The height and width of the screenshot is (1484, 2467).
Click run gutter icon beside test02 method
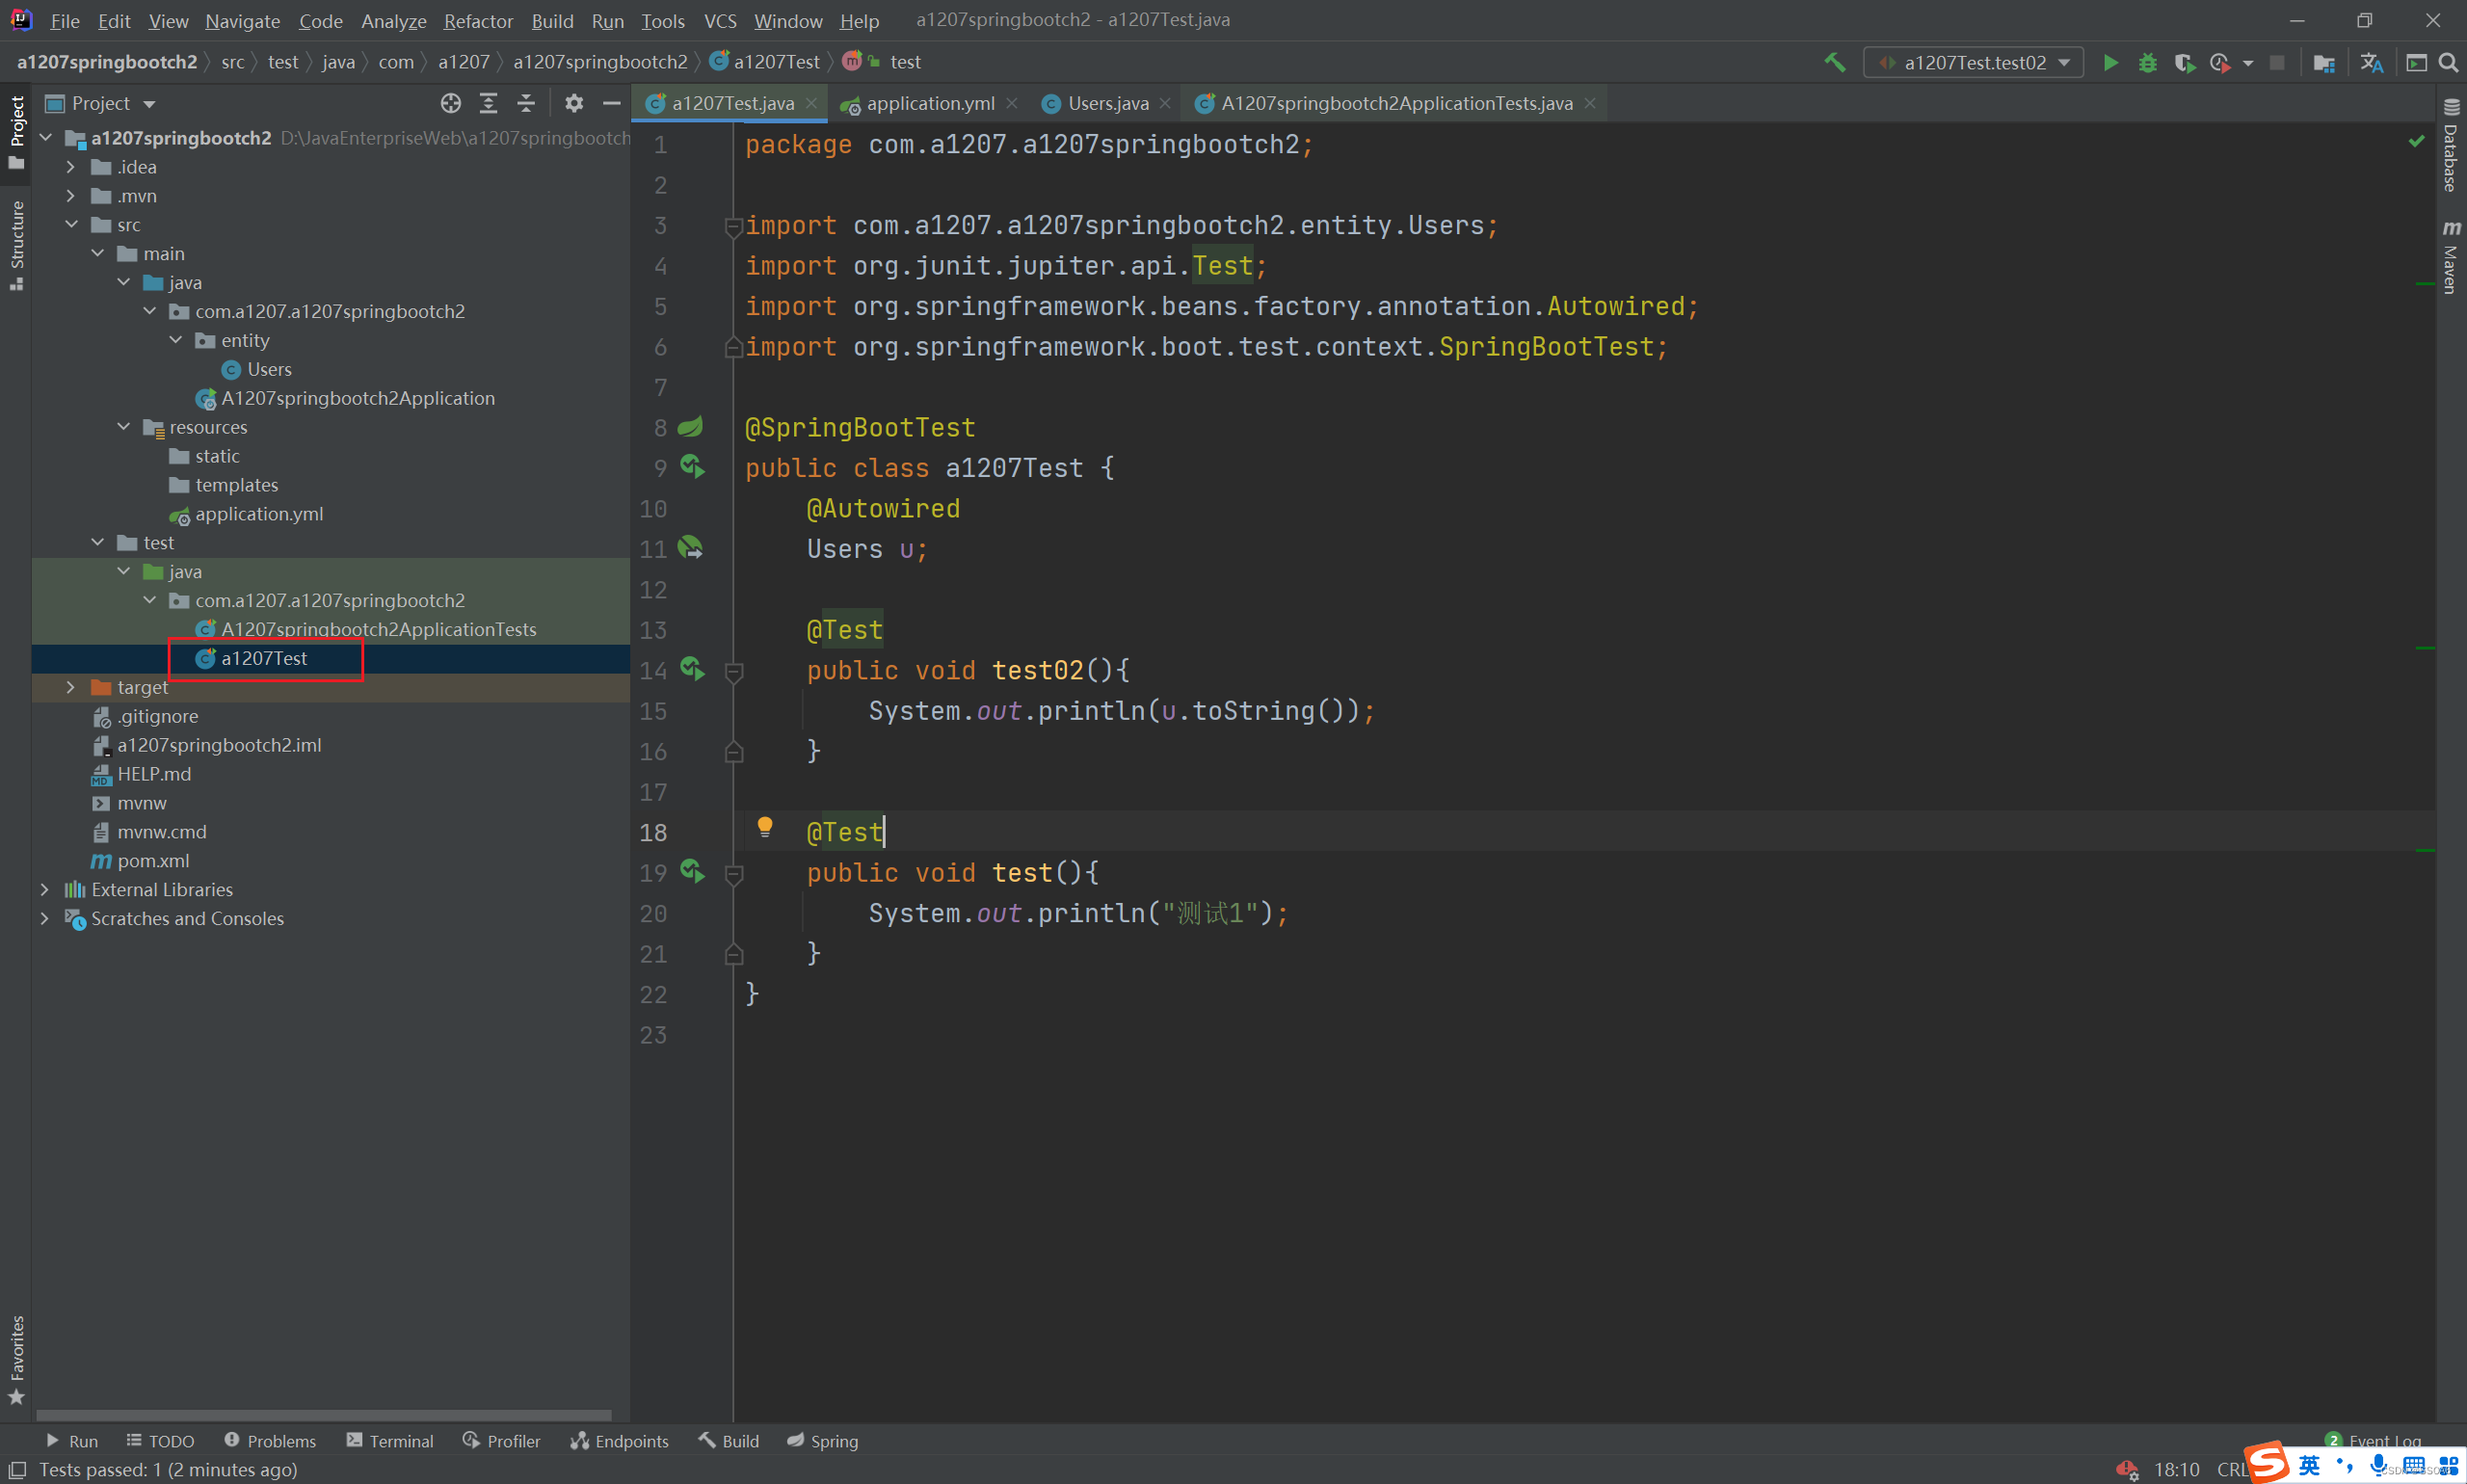tap(692, 669)
